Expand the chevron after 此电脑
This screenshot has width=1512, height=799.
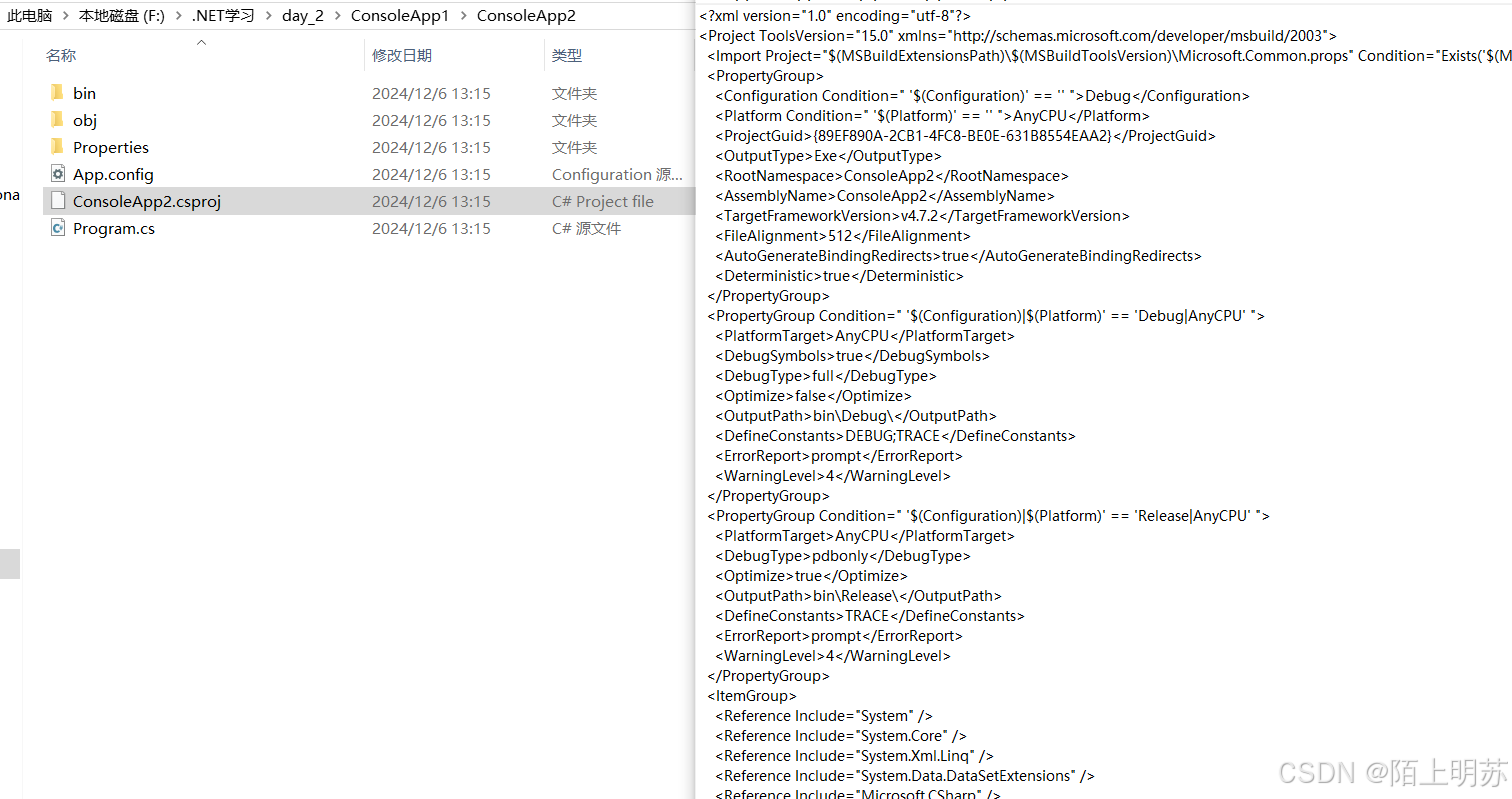point(66,16)
